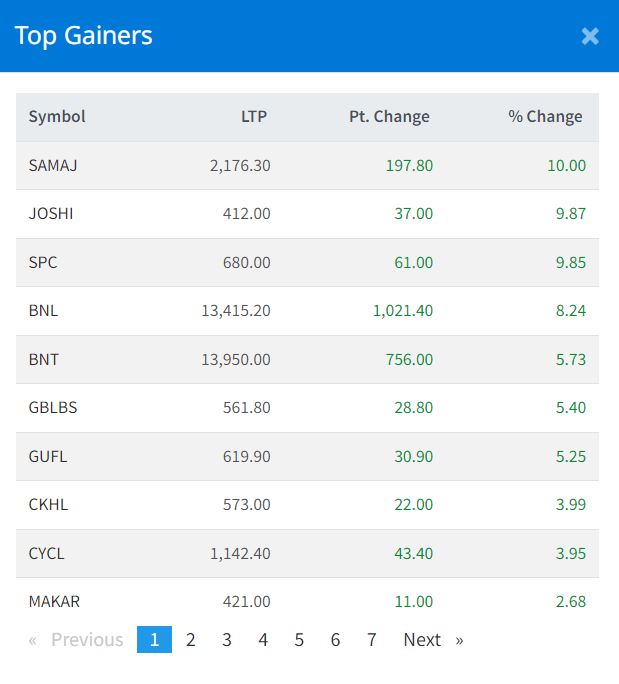Select the GBLBS symbol
Viewport: 619px width, 684px height.
click(53, 408)
